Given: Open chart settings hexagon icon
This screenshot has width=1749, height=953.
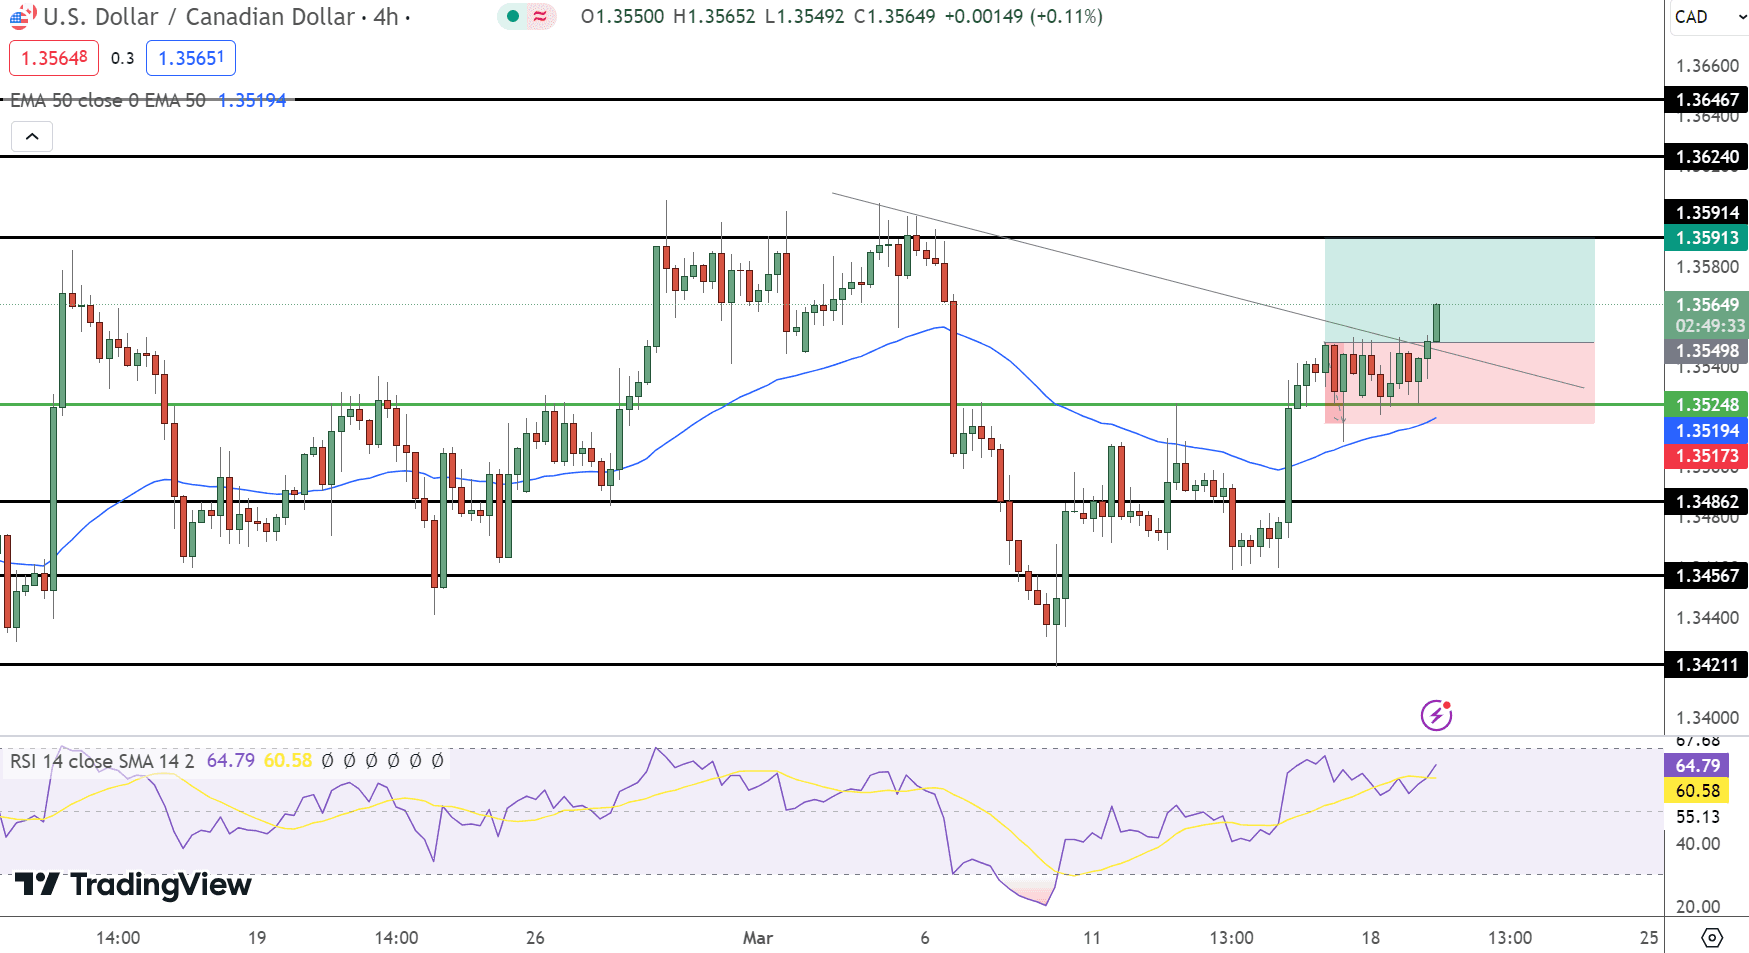Looking at the screenshot, I should pos(1712,938).
